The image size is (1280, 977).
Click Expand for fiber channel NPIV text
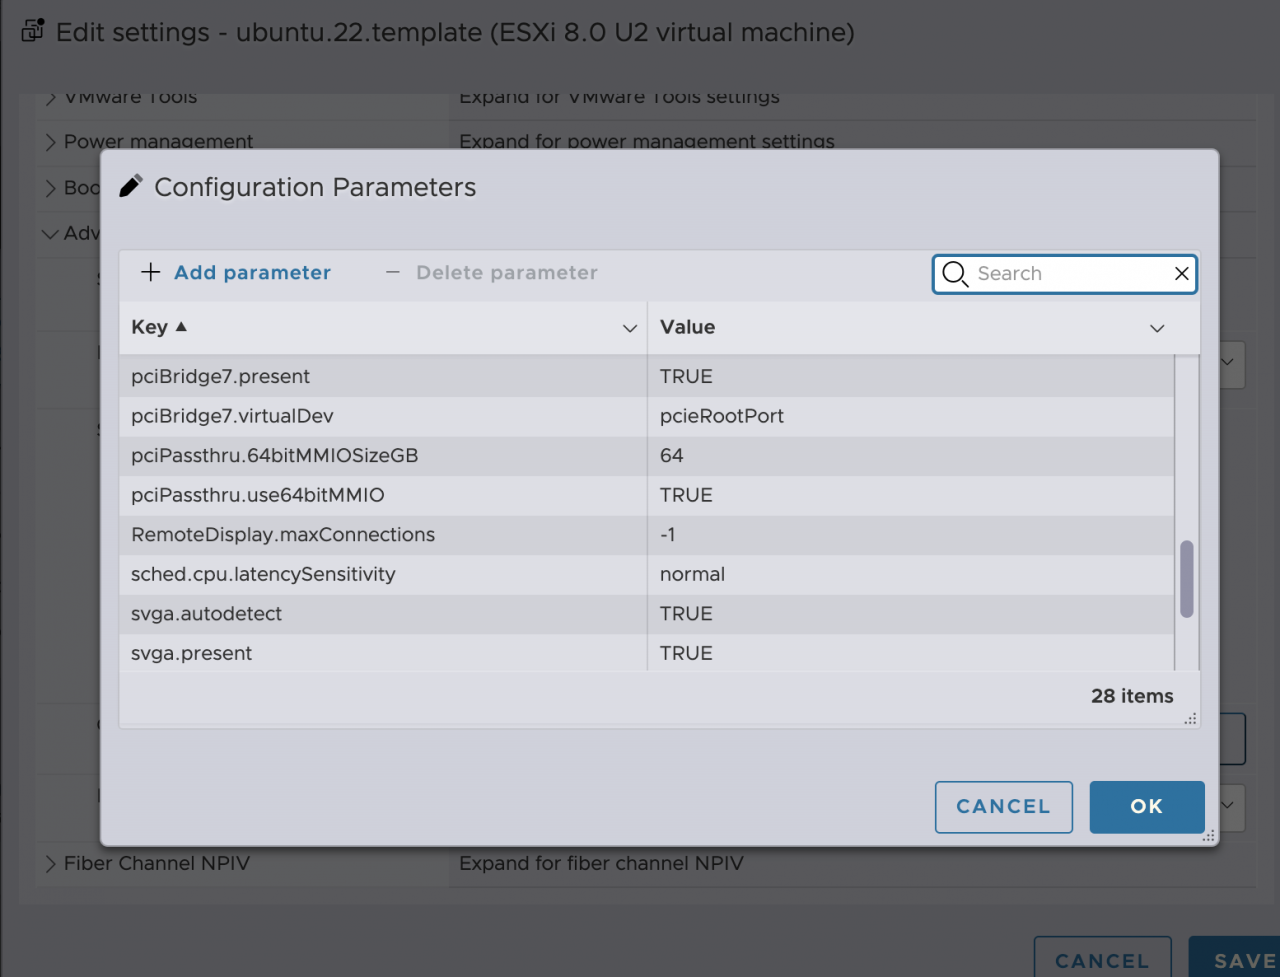point(601,863)
